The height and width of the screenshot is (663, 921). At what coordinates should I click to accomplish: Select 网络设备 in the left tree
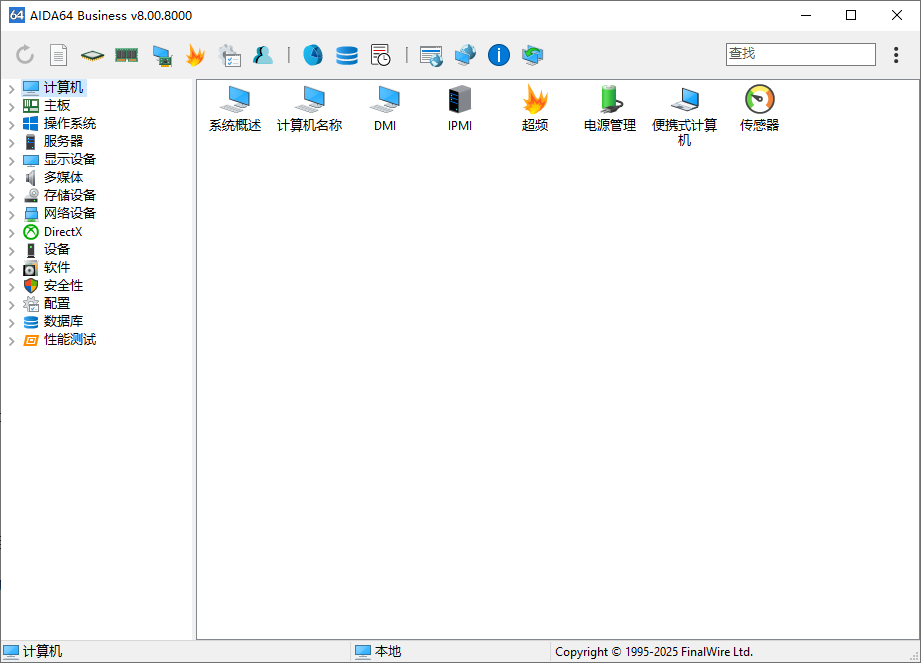click(69, 214)
